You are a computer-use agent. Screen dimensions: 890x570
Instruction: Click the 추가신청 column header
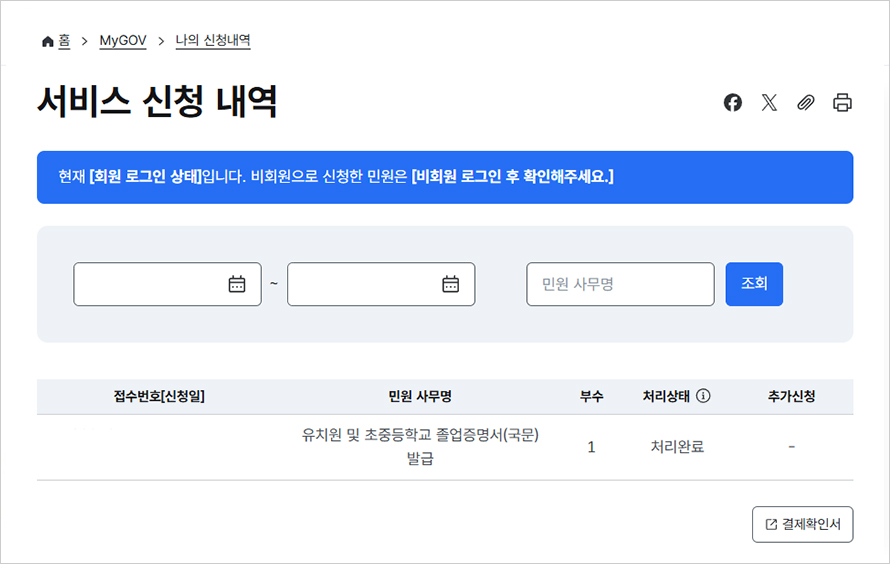tap(791, 396)
